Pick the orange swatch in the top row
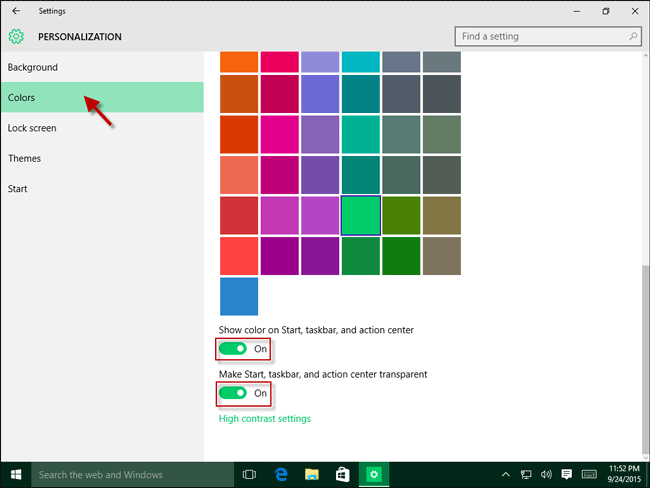650x488 pixels. click(x=239, y=62)
